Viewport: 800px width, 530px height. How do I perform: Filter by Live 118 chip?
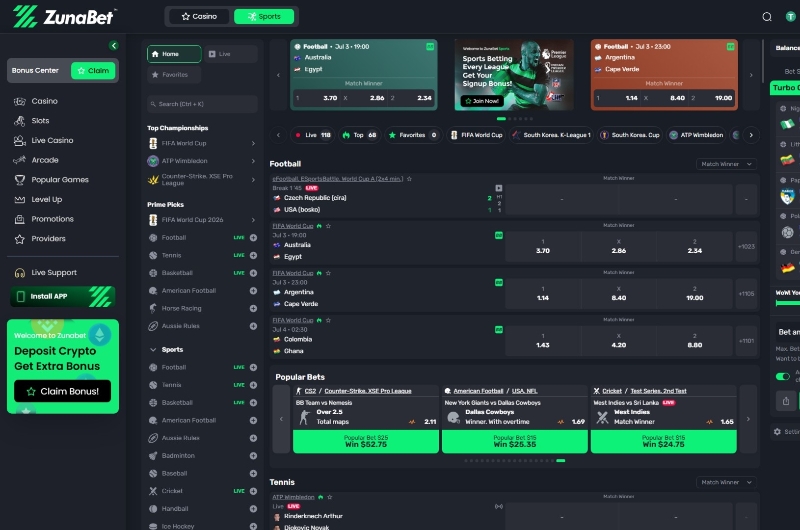tap(312, 135)
